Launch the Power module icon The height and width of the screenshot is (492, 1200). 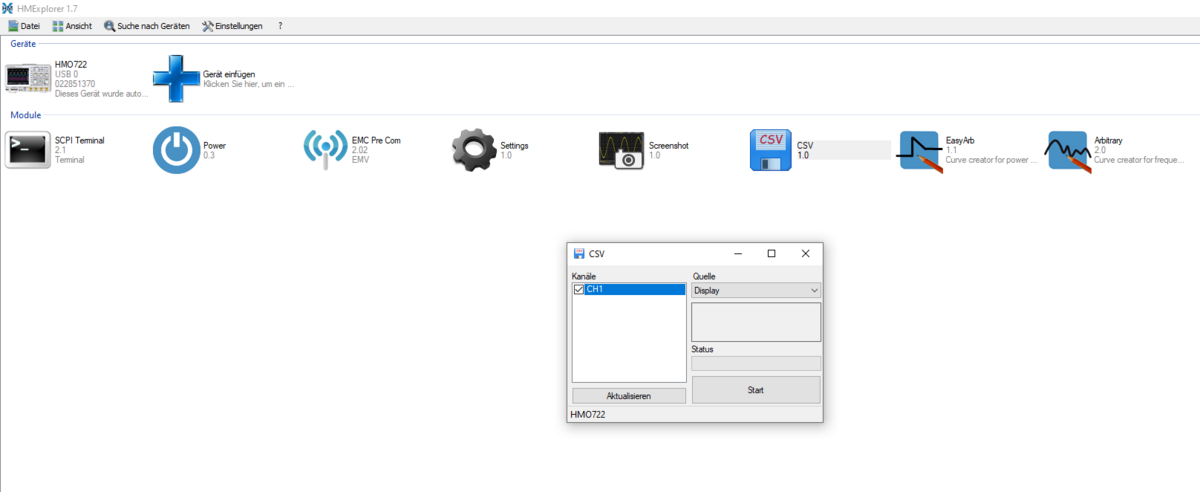click(x=176, y=150)
